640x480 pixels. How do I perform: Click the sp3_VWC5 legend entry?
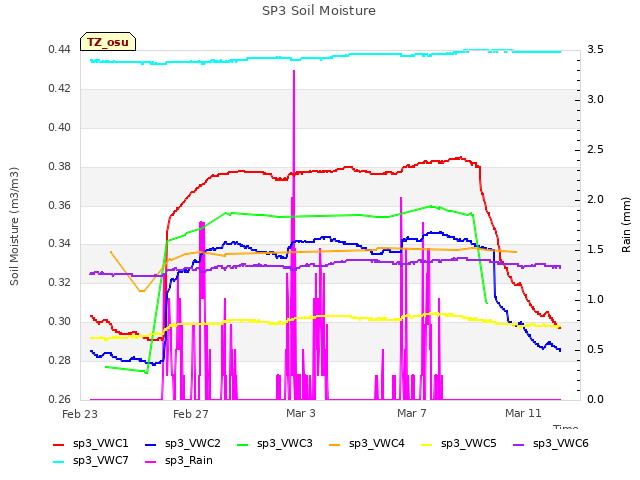(459, 444)
